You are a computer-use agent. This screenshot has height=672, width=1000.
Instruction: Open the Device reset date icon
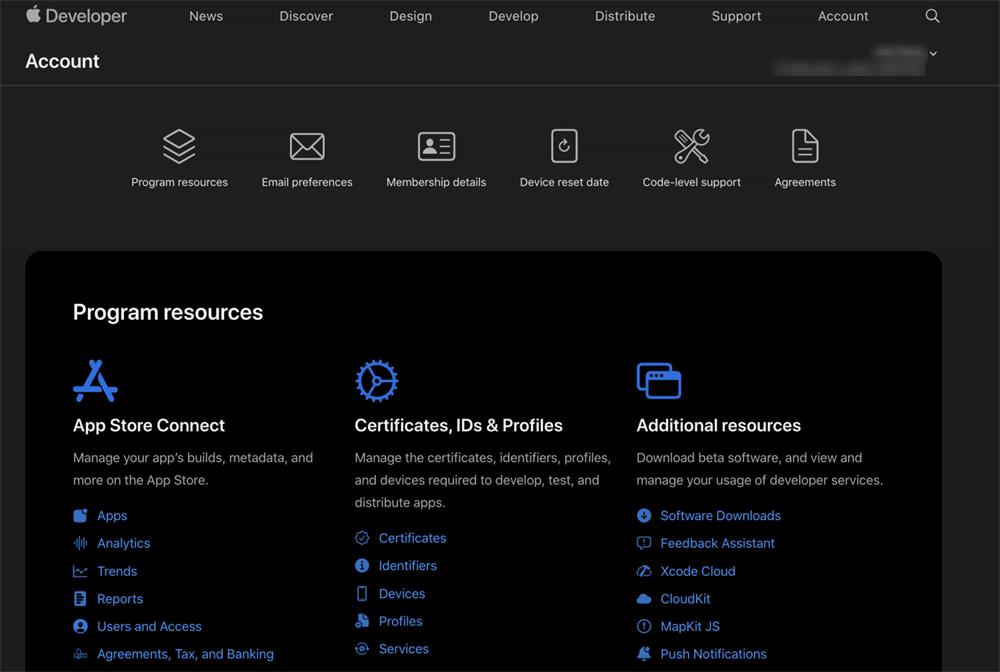564,146
